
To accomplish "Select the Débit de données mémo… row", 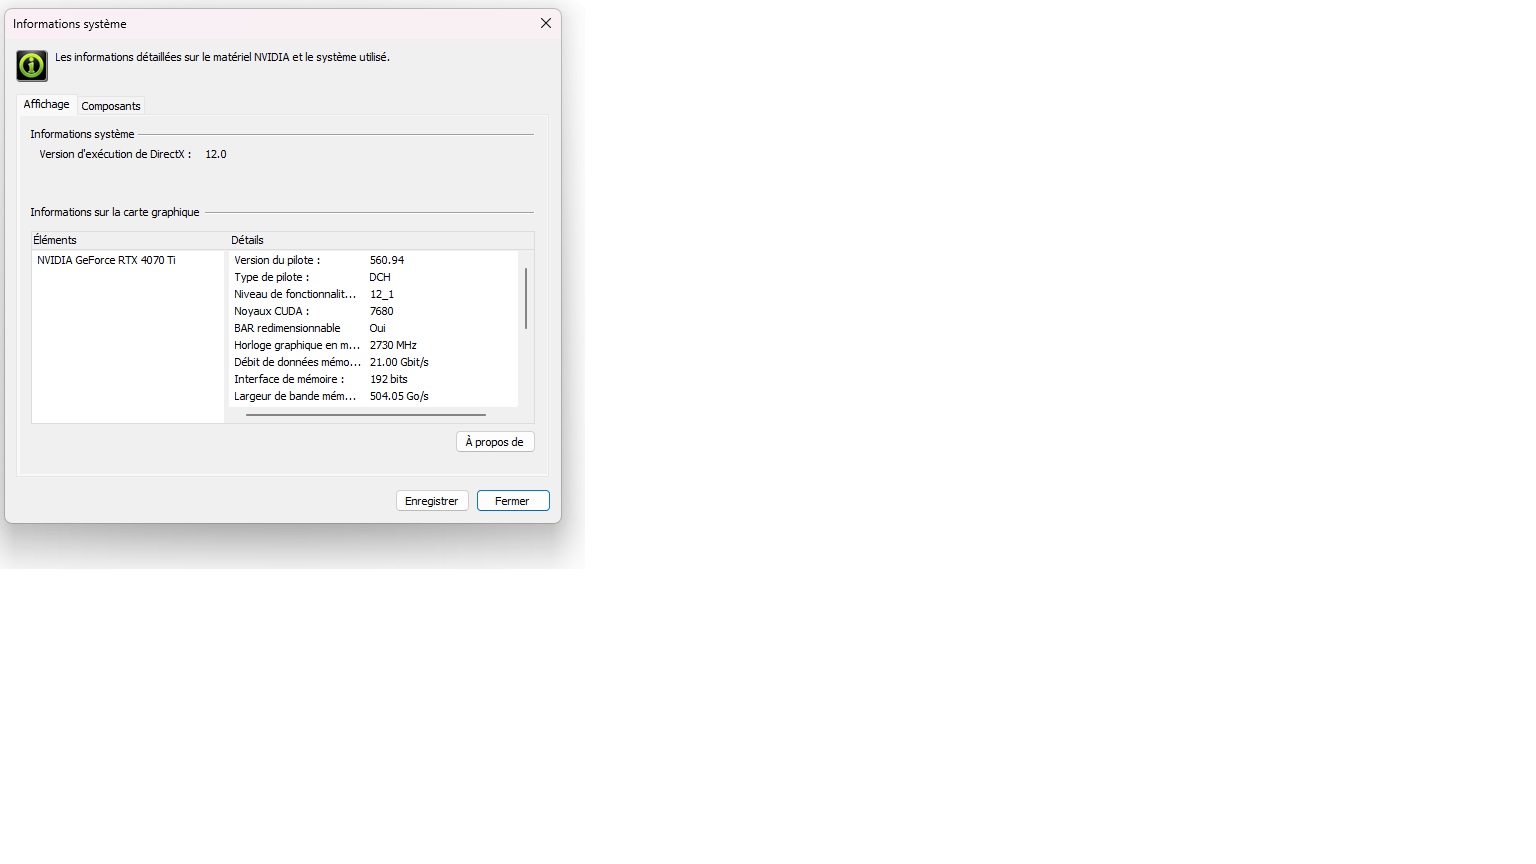I will (373, 362).
